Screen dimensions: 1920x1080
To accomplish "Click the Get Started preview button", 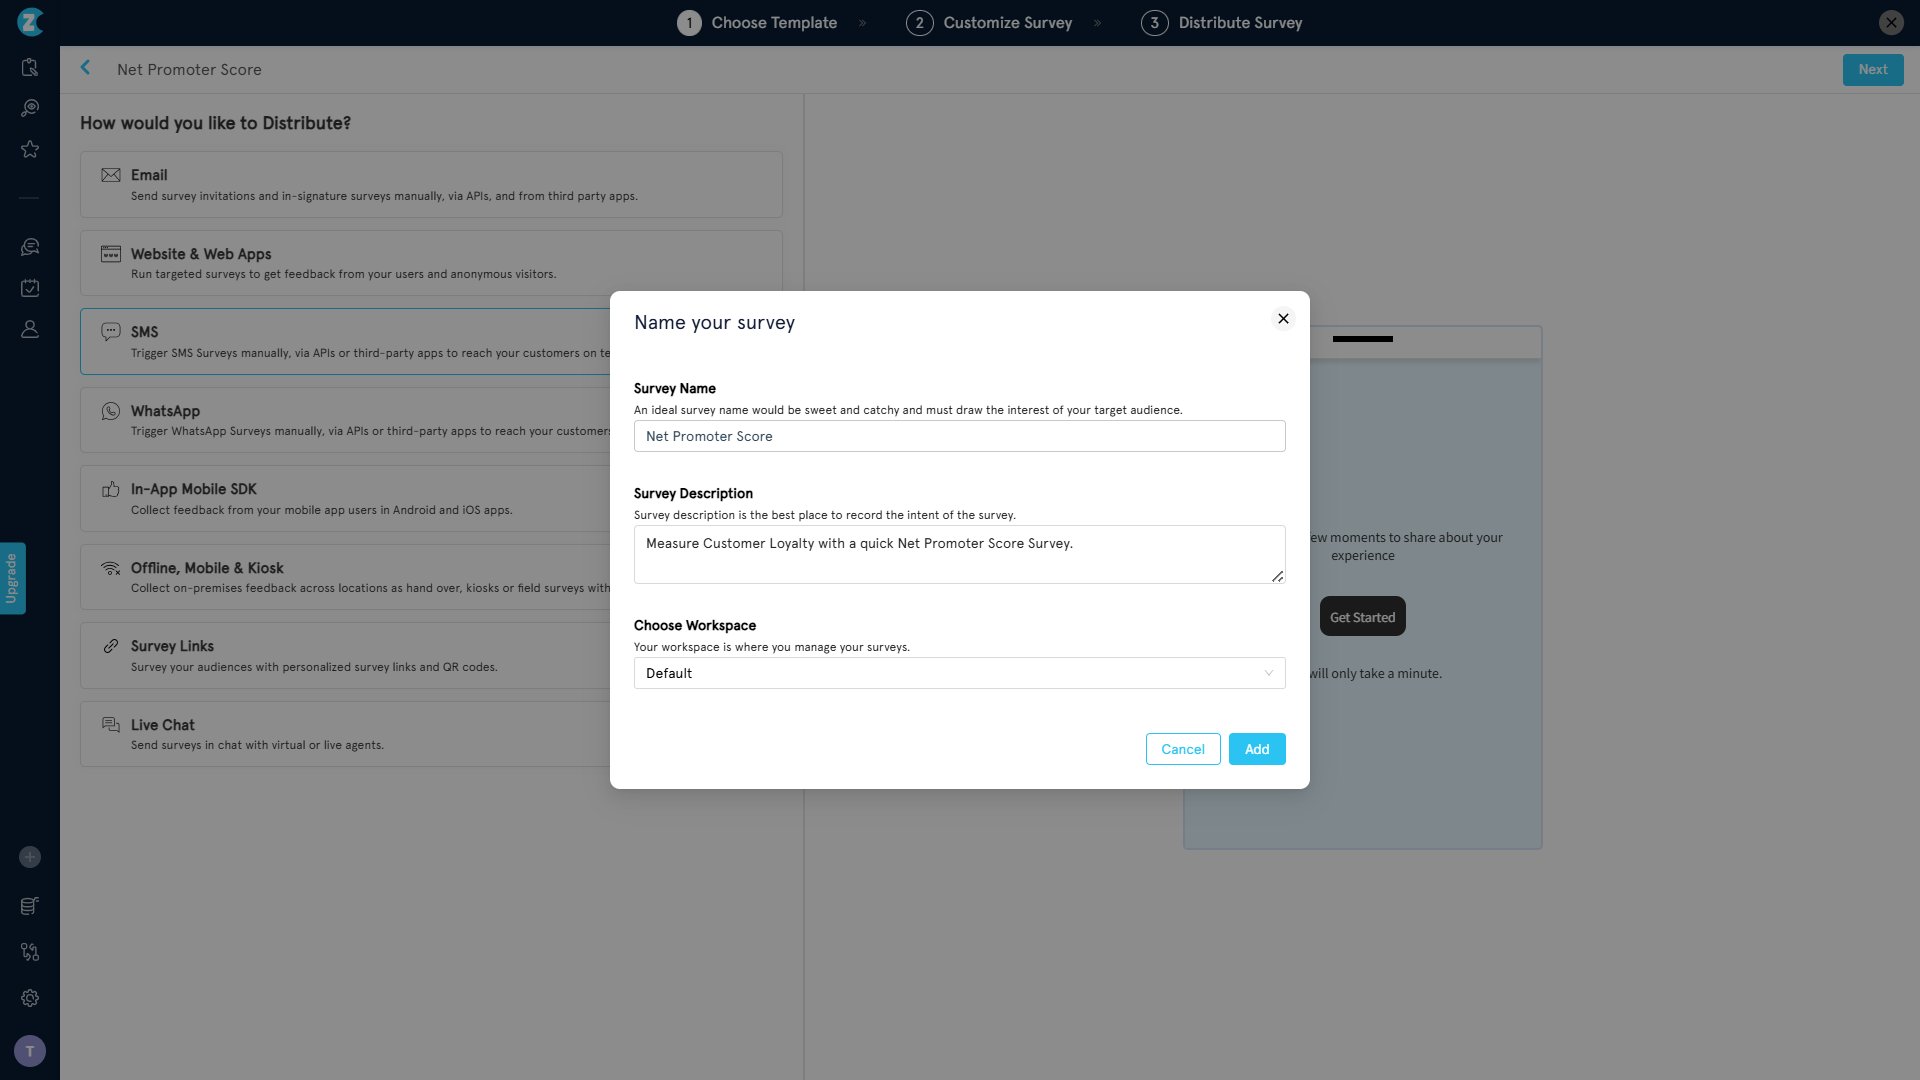I will 1362,617.
